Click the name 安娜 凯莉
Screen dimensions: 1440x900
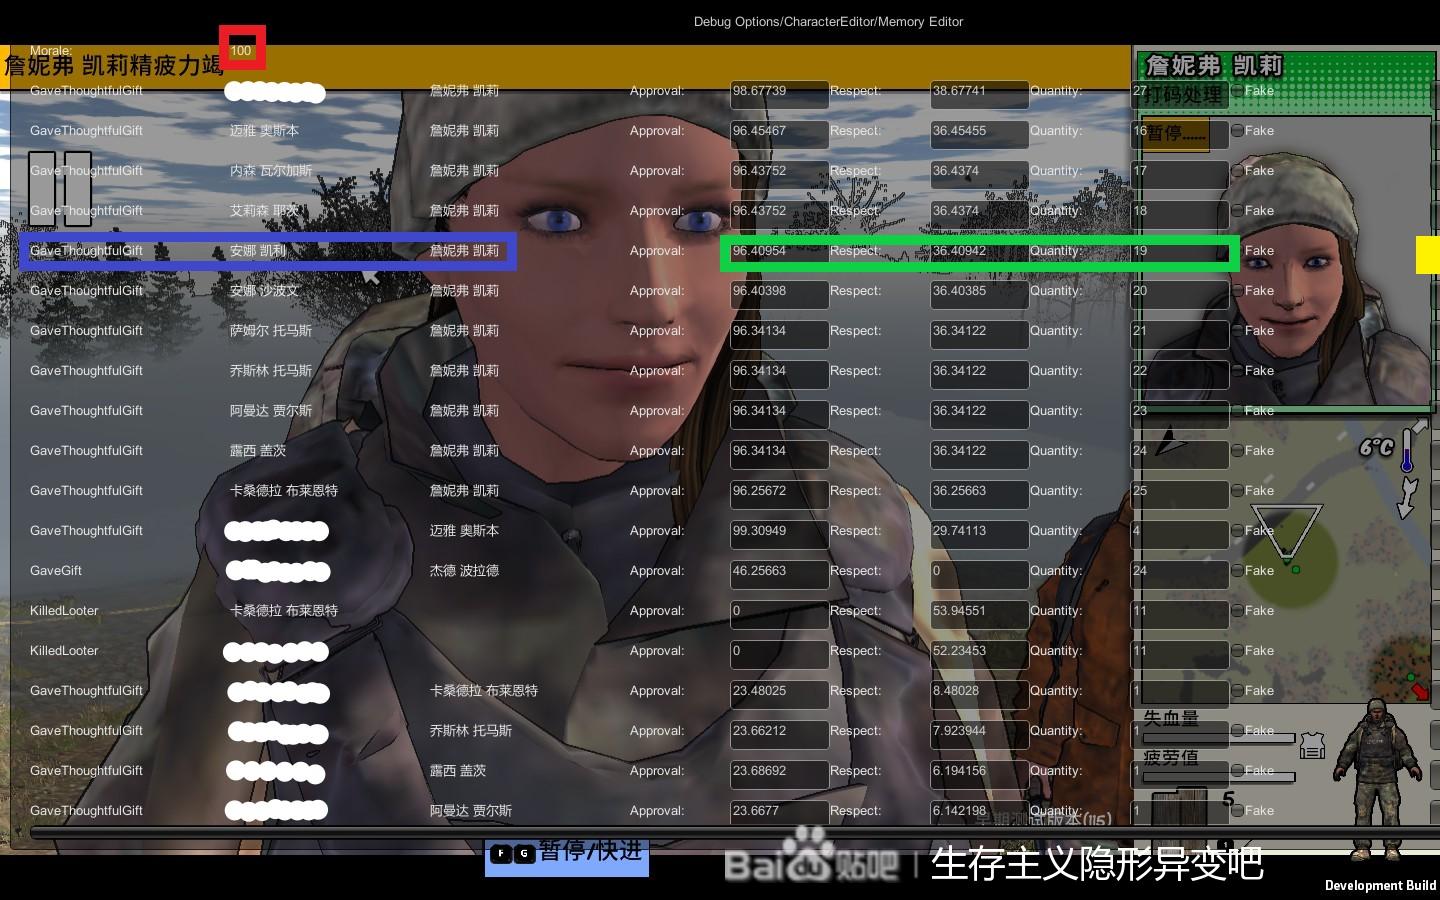point(258,251)
